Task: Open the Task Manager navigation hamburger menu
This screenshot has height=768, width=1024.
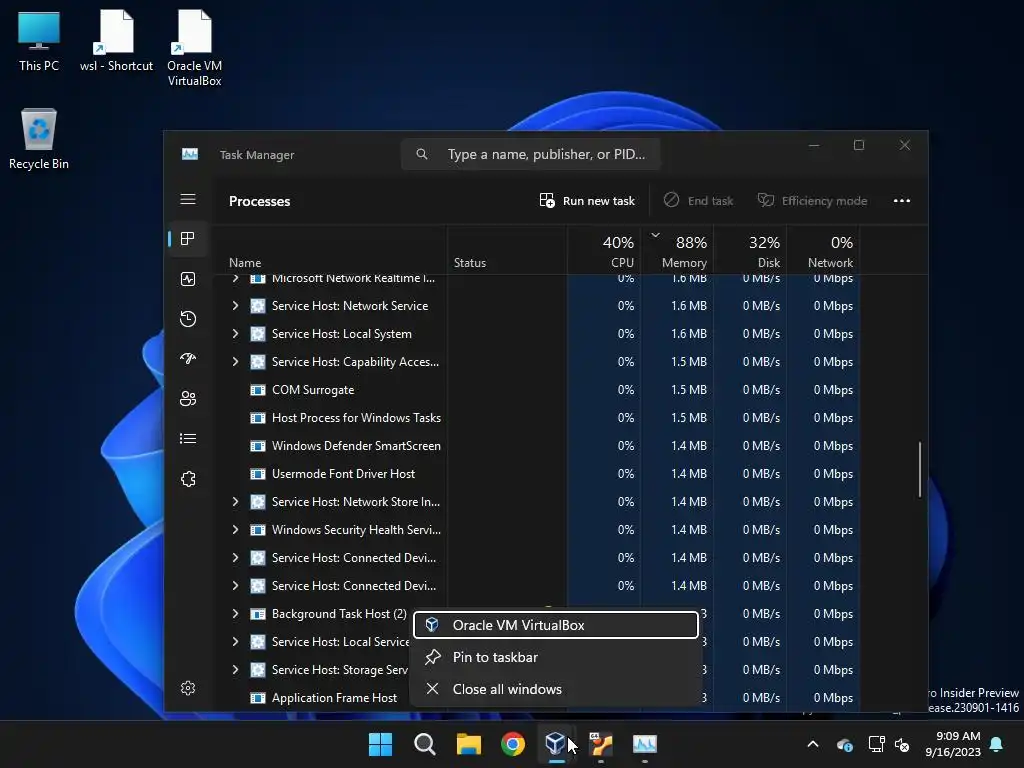Action: point(188,199)
